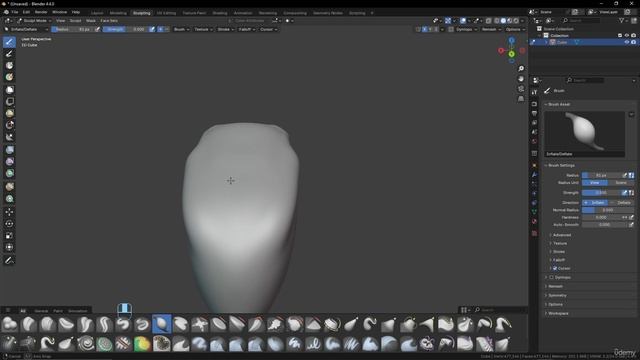Image resolution: width=640 pixels, height=360 pixels.
Task: Open the Options dropdown in header
Action: click(x=515, y=29)
